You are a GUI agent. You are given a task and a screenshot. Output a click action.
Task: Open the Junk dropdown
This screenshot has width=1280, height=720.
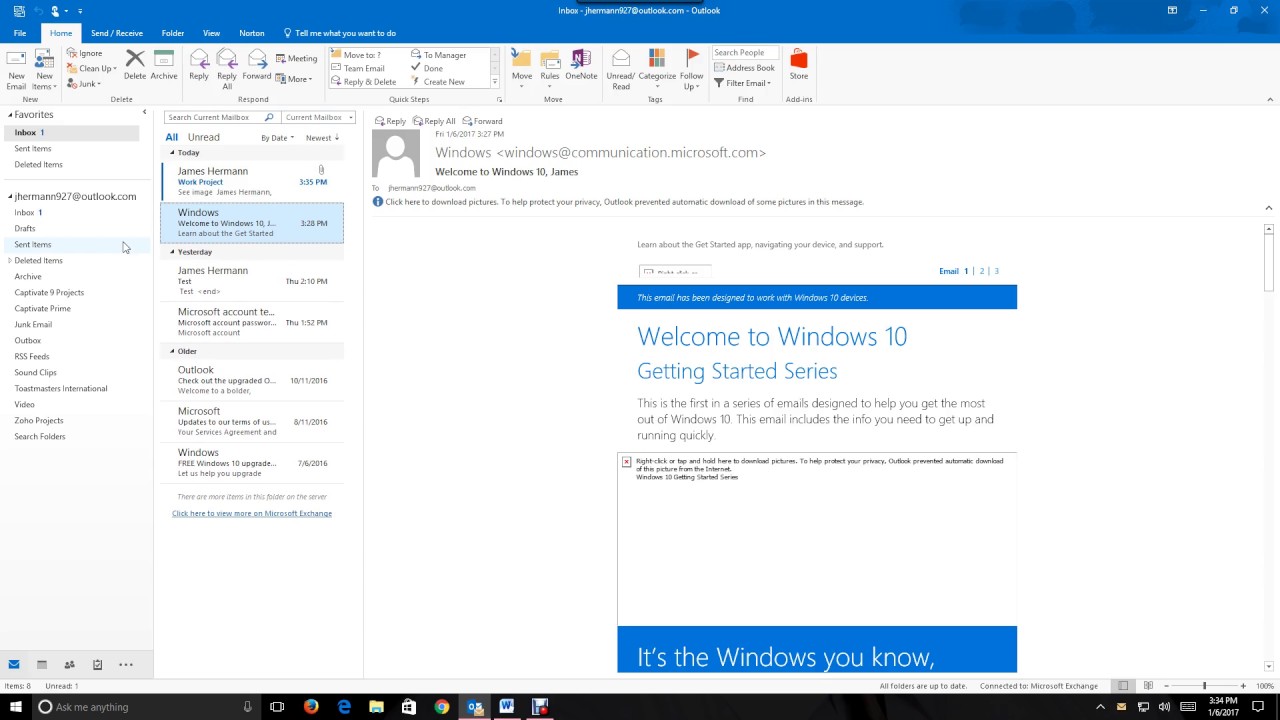(84, 84)
